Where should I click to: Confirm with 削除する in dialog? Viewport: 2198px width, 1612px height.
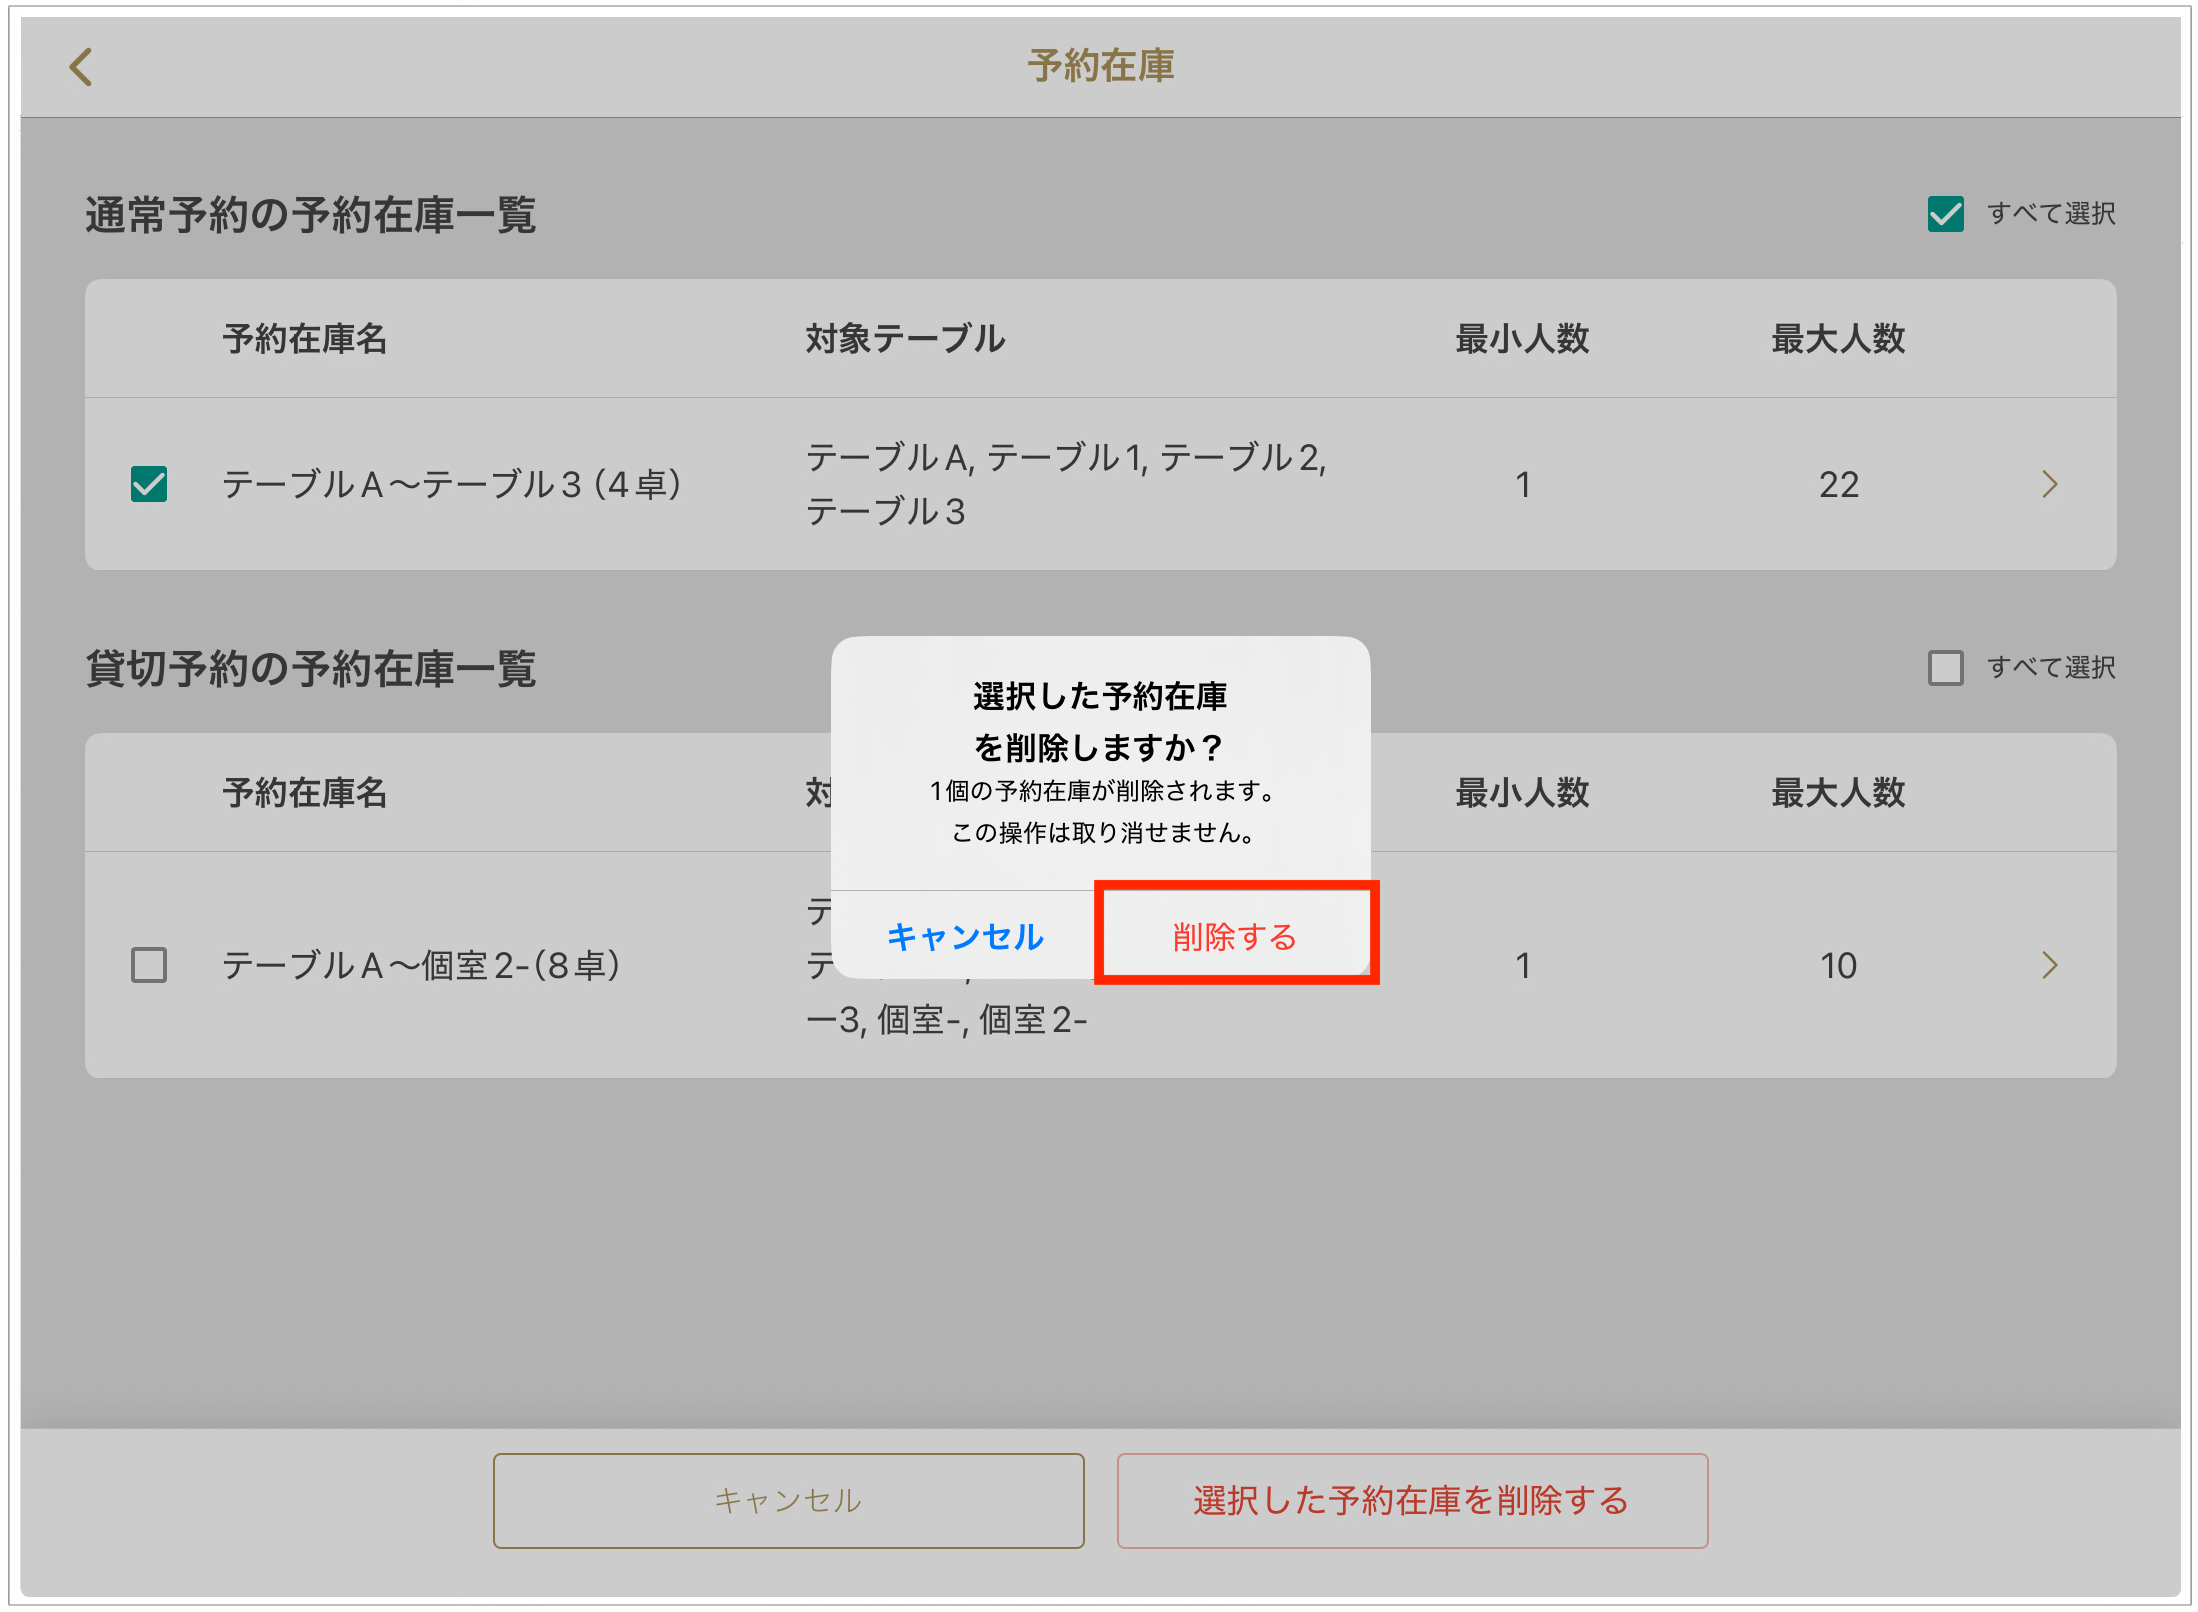coord(1235,937)
